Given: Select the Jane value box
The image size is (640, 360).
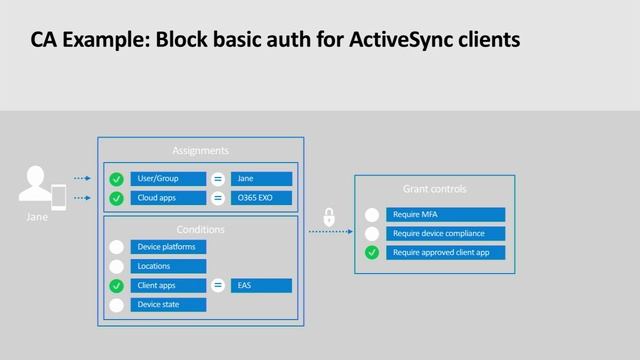Looking at the screenshot, I should (x=261, y=179).
